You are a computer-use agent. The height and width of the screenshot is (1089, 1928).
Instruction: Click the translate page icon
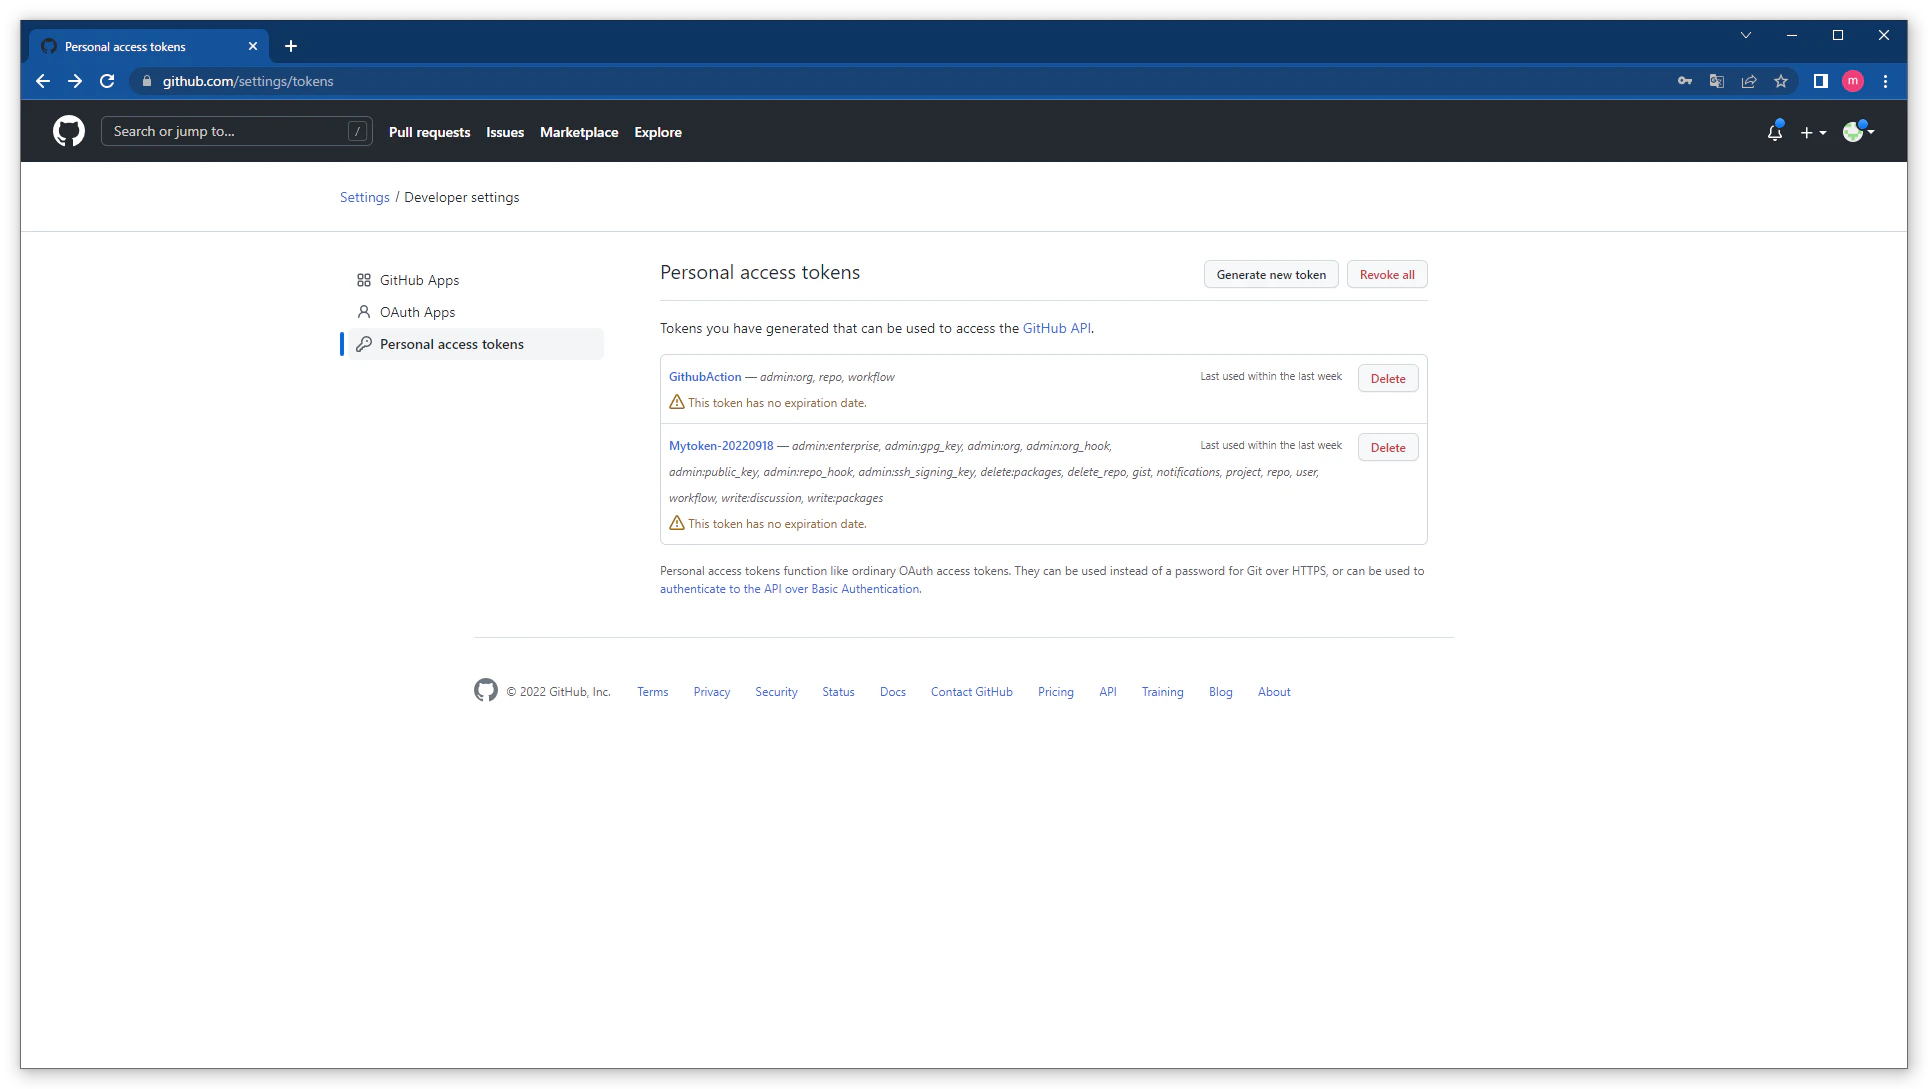coord(1717,81)
